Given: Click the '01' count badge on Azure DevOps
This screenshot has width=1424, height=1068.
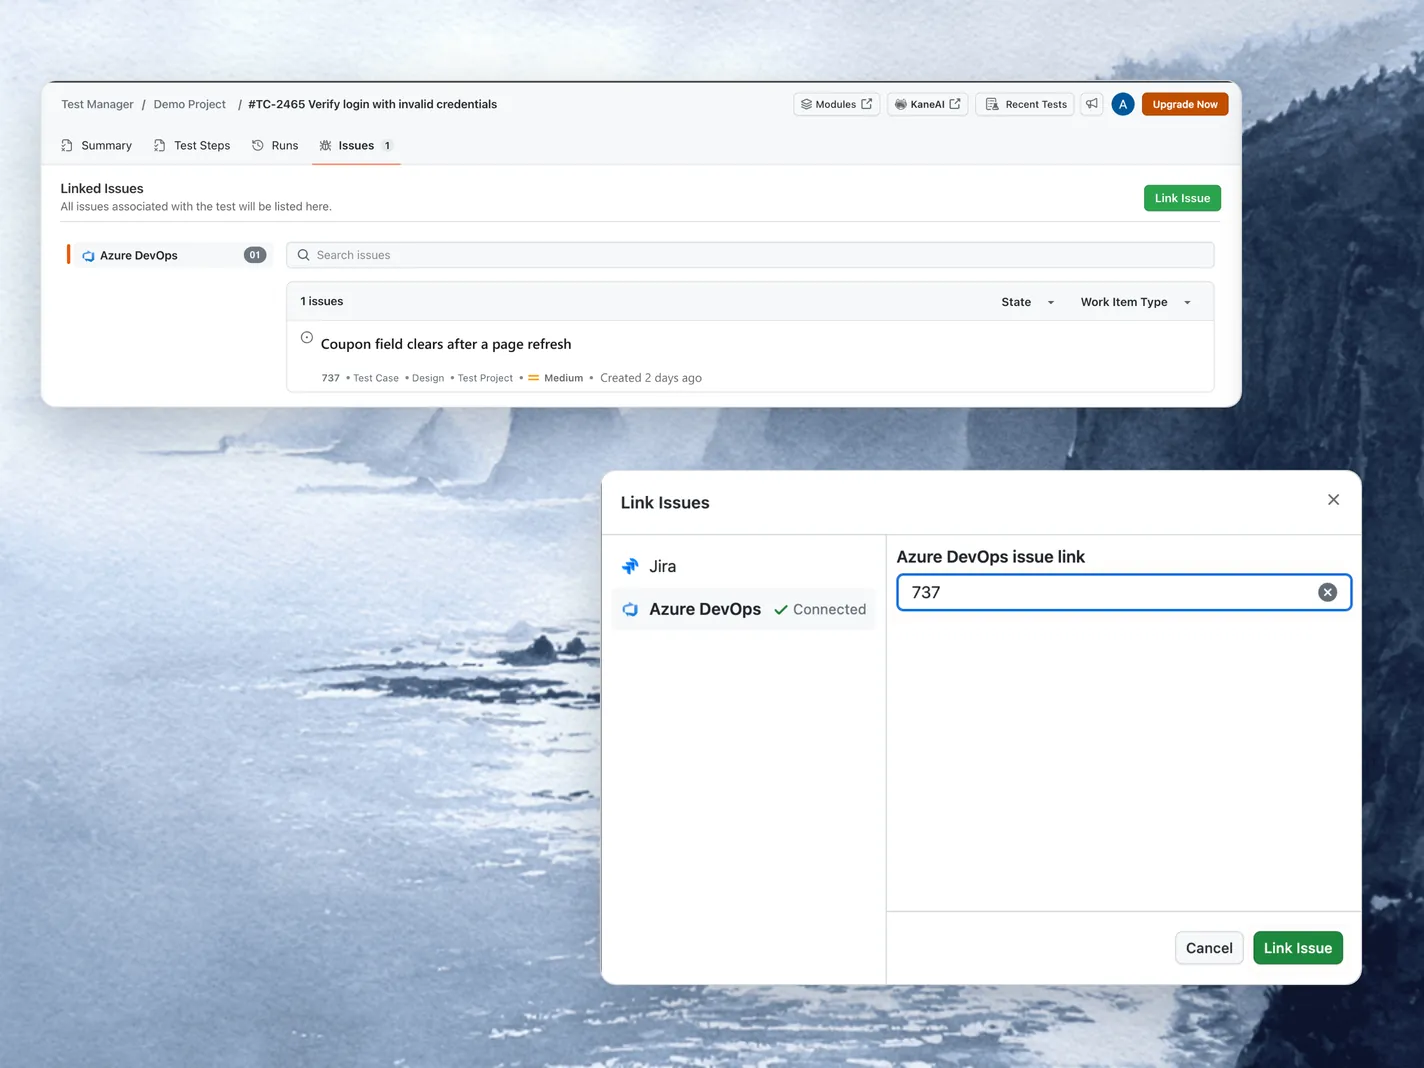Looking at the screenshot, I should (255, 255).
